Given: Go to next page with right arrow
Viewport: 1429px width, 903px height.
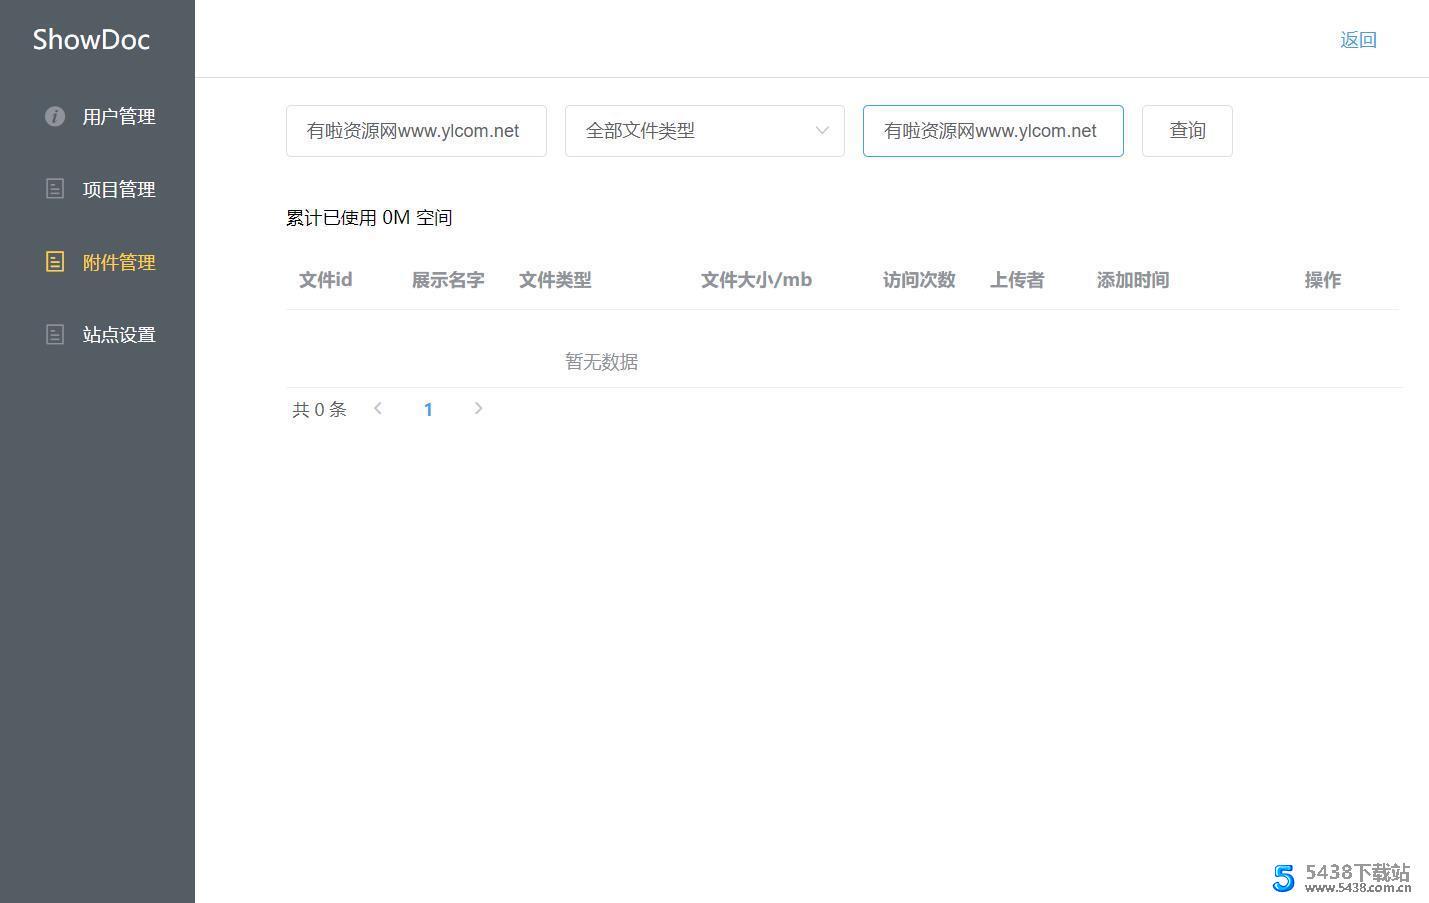Looking at the screenshot, I should [478, 408].
